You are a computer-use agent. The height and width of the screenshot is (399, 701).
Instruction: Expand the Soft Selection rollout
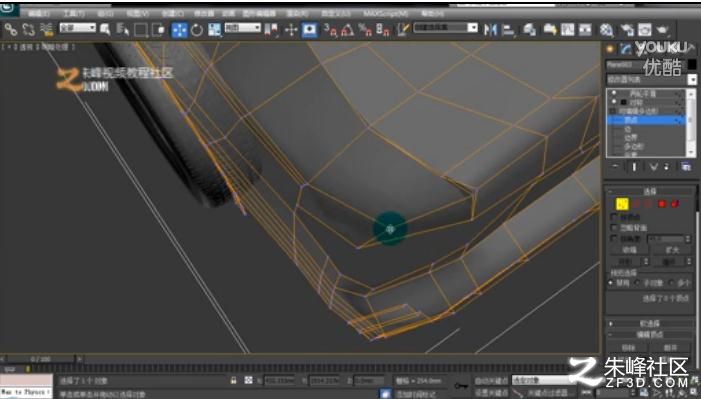650,323
